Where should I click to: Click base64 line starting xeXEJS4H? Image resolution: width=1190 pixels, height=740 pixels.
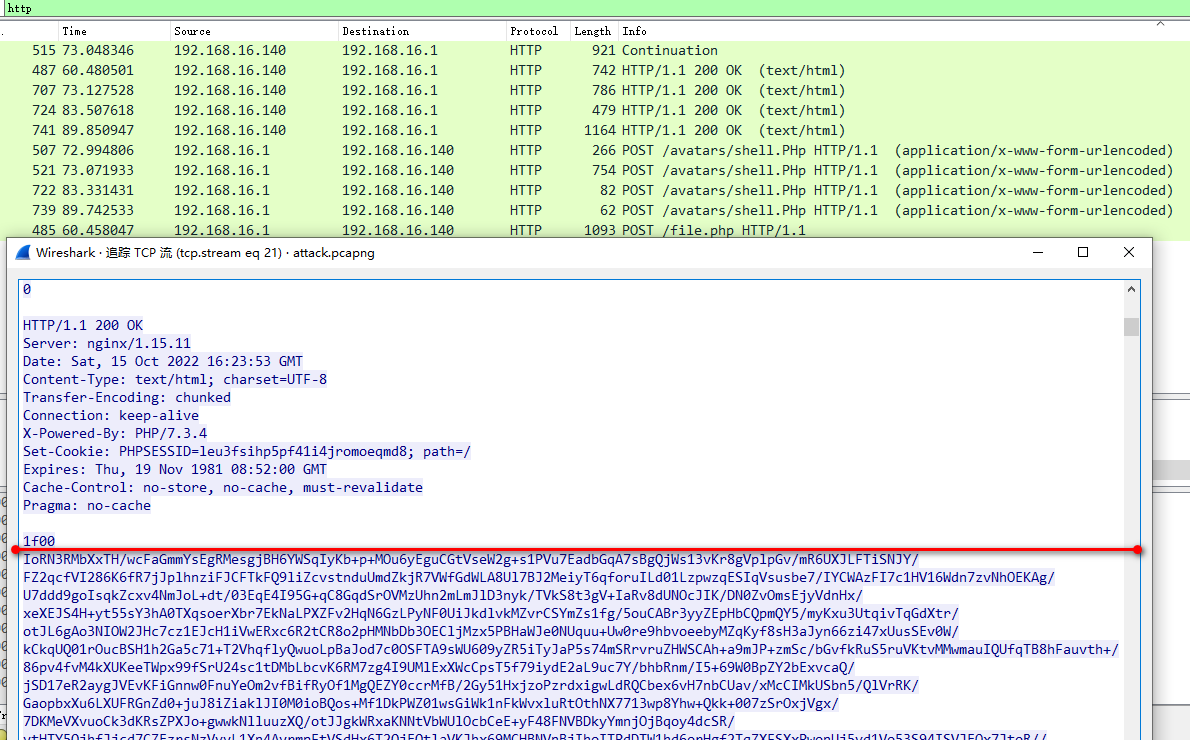coord(491,613)
